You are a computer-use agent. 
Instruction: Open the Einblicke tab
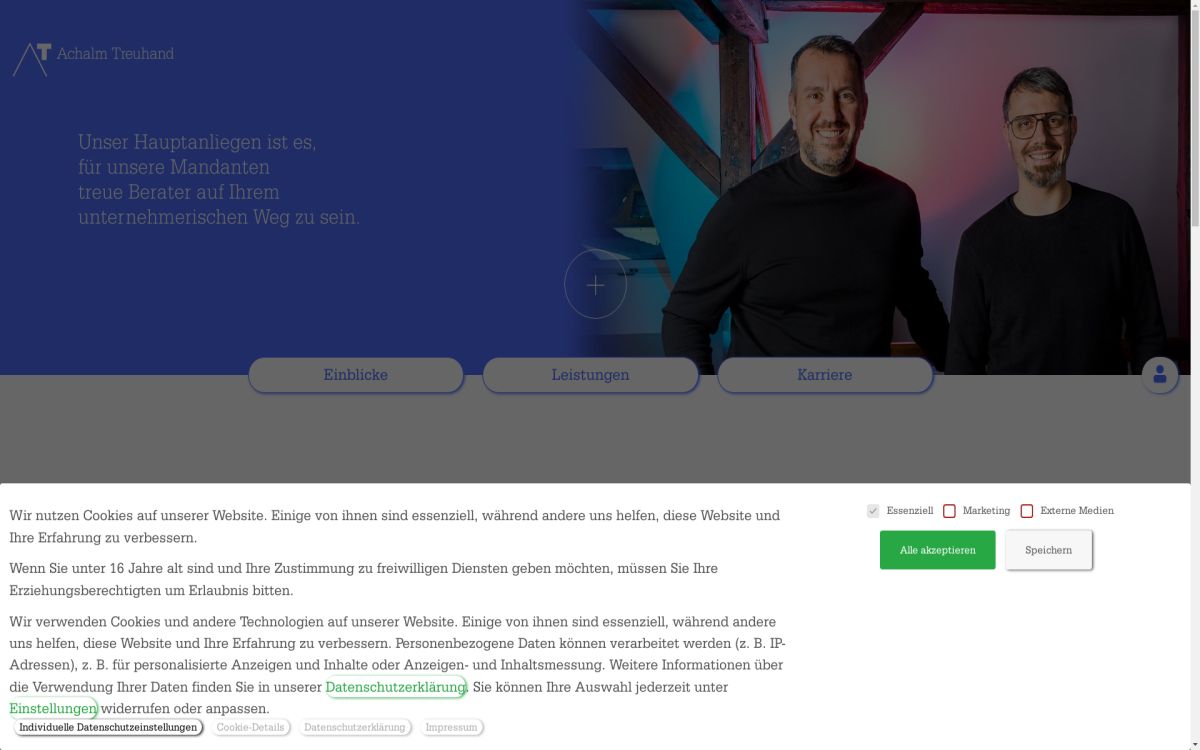(356, 375)
